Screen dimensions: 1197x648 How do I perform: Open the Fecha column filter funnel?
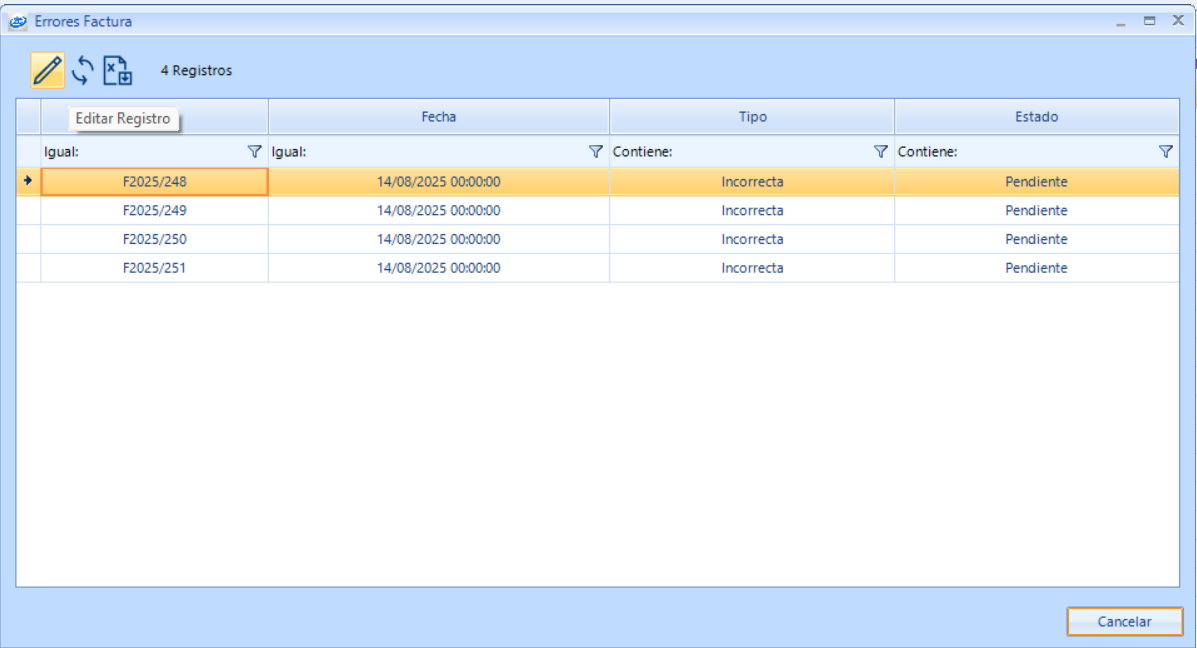click(x=596, y=152)
